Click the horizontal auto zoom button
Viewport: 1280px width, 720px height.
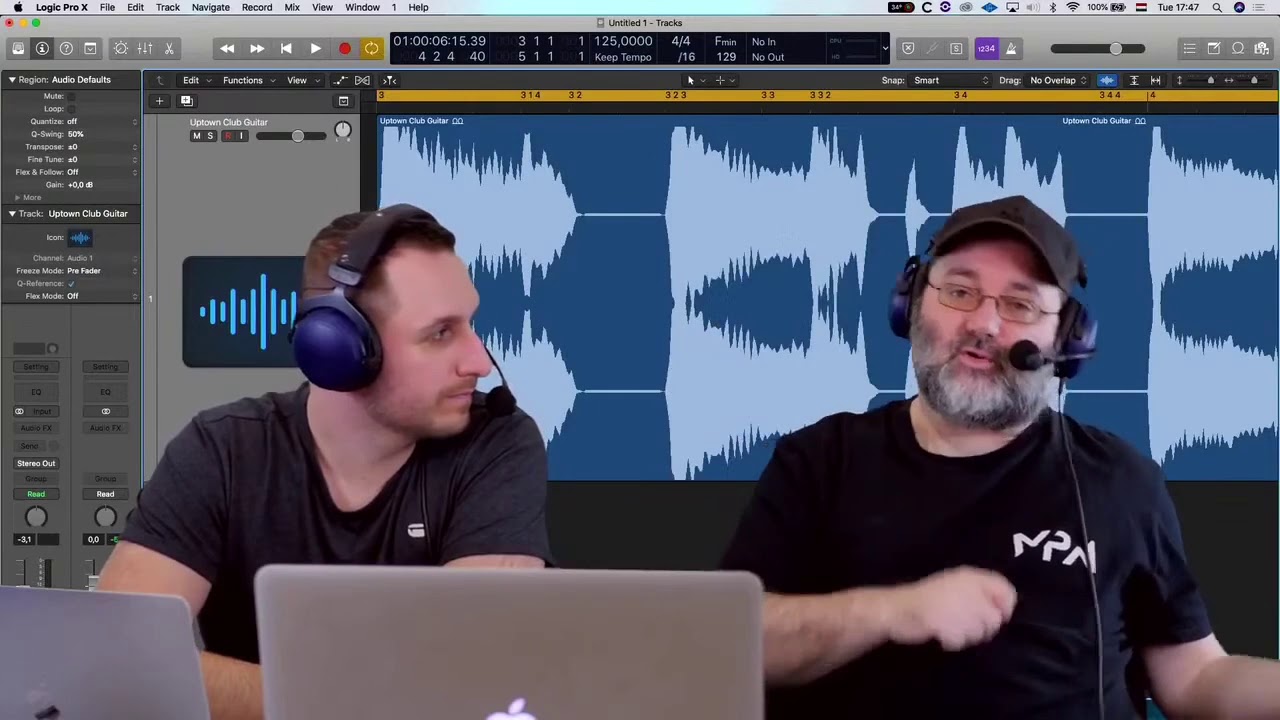click(x=1156, y=80)
